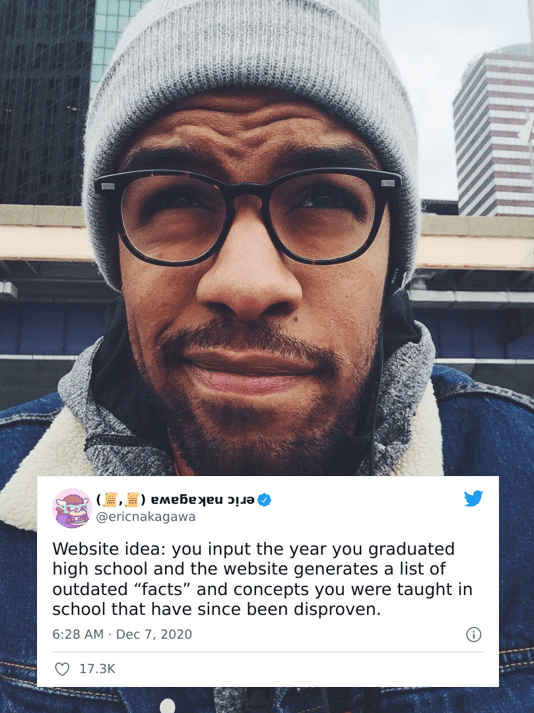Click the divider line above like count
534x713 pixels.
coord(267,652)
